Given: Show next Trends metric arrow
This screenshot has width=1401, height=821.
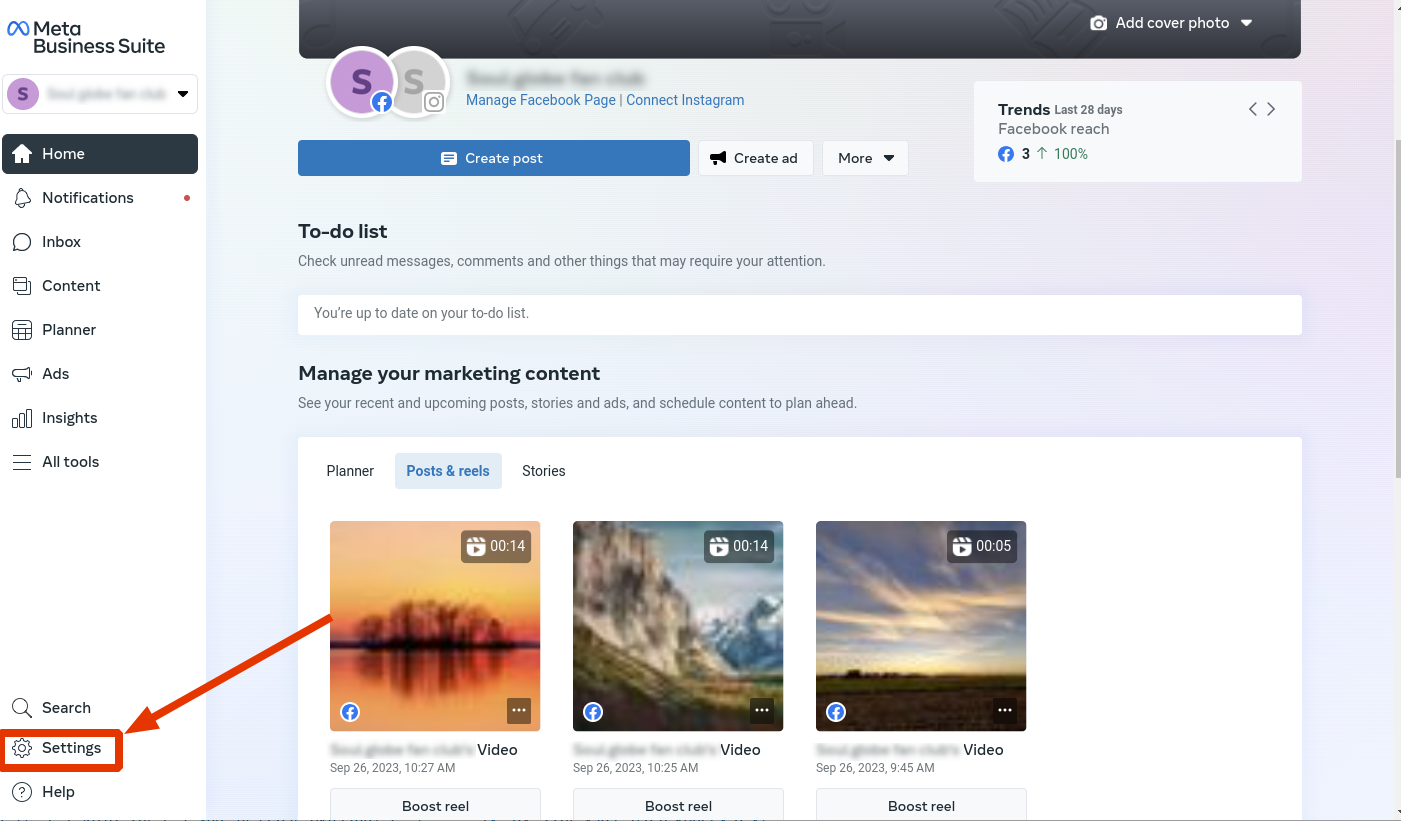Looking at the screenshot, I should click(1271, 109).
